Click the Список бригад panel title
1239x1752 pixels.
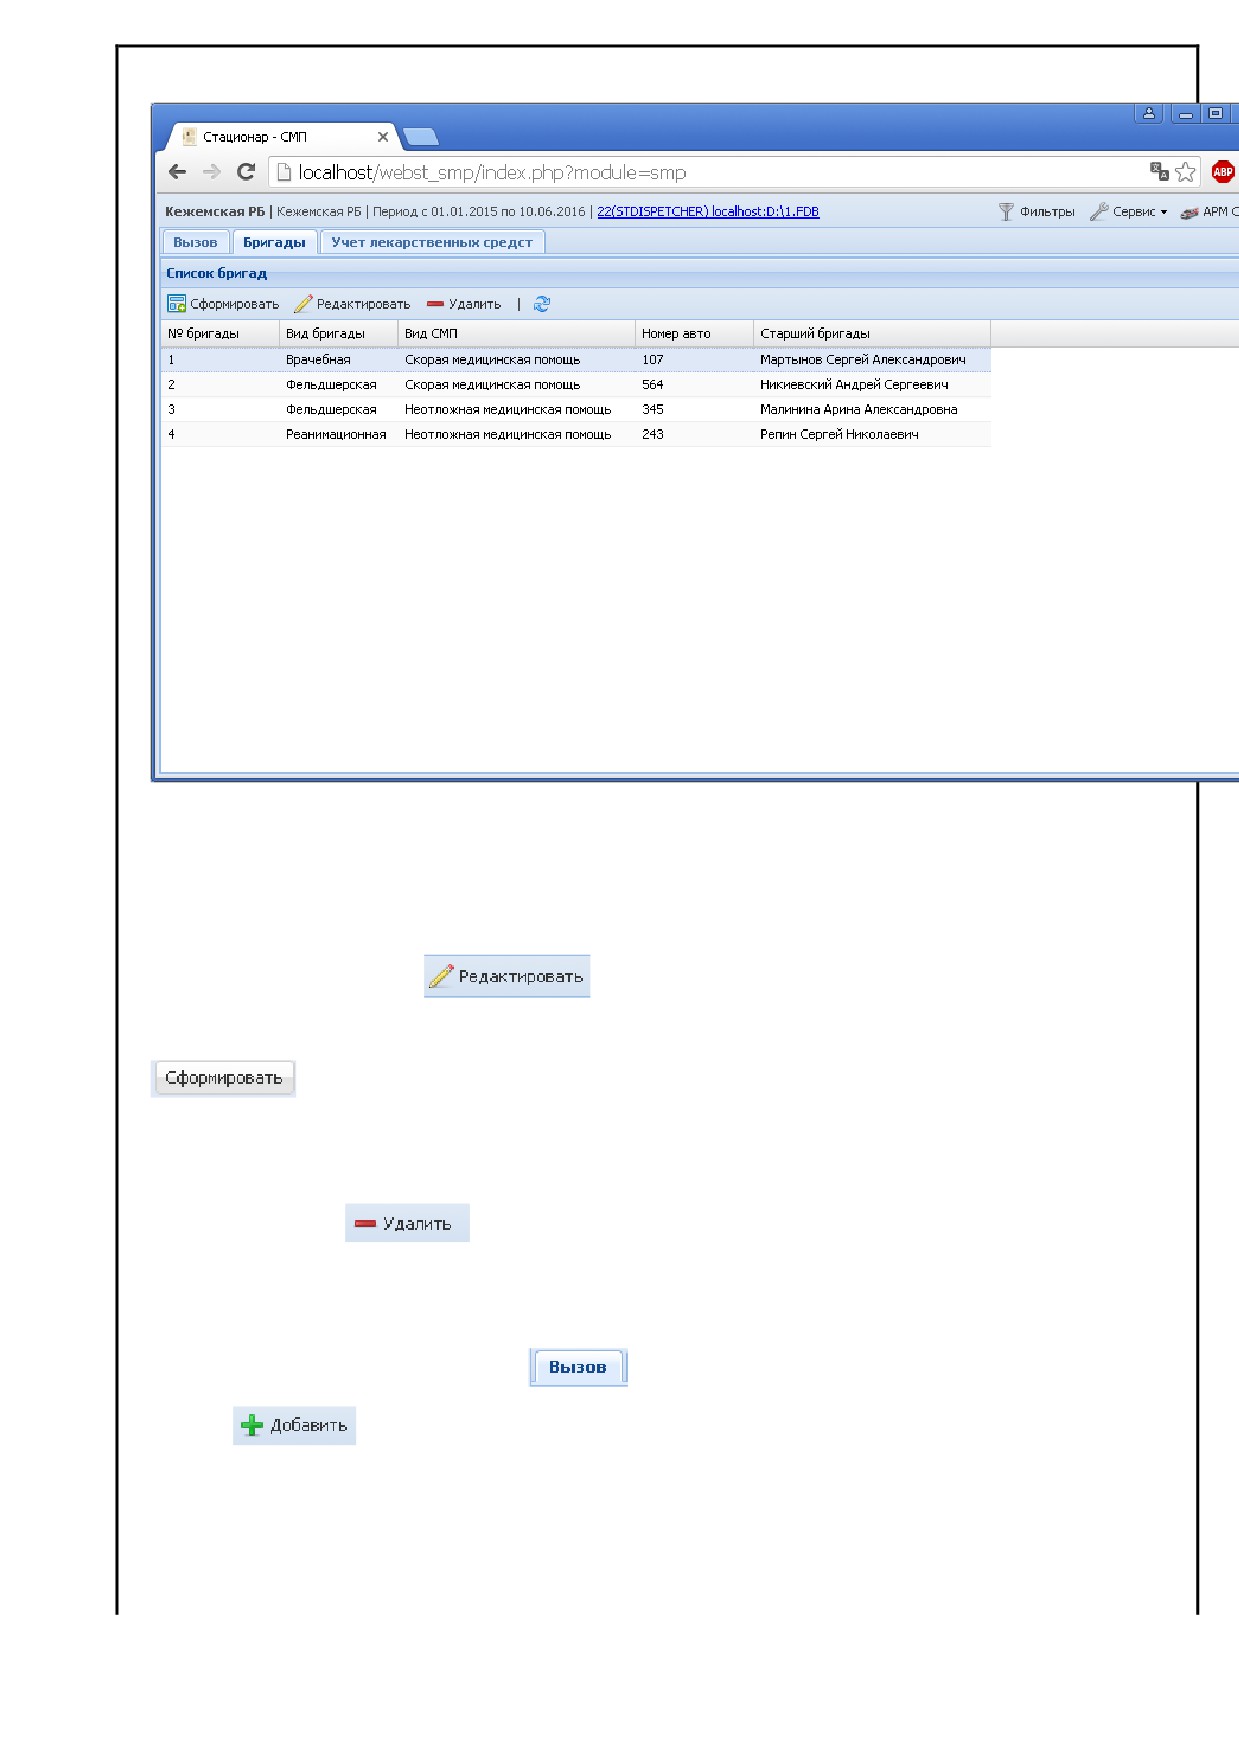pos(217,273)
